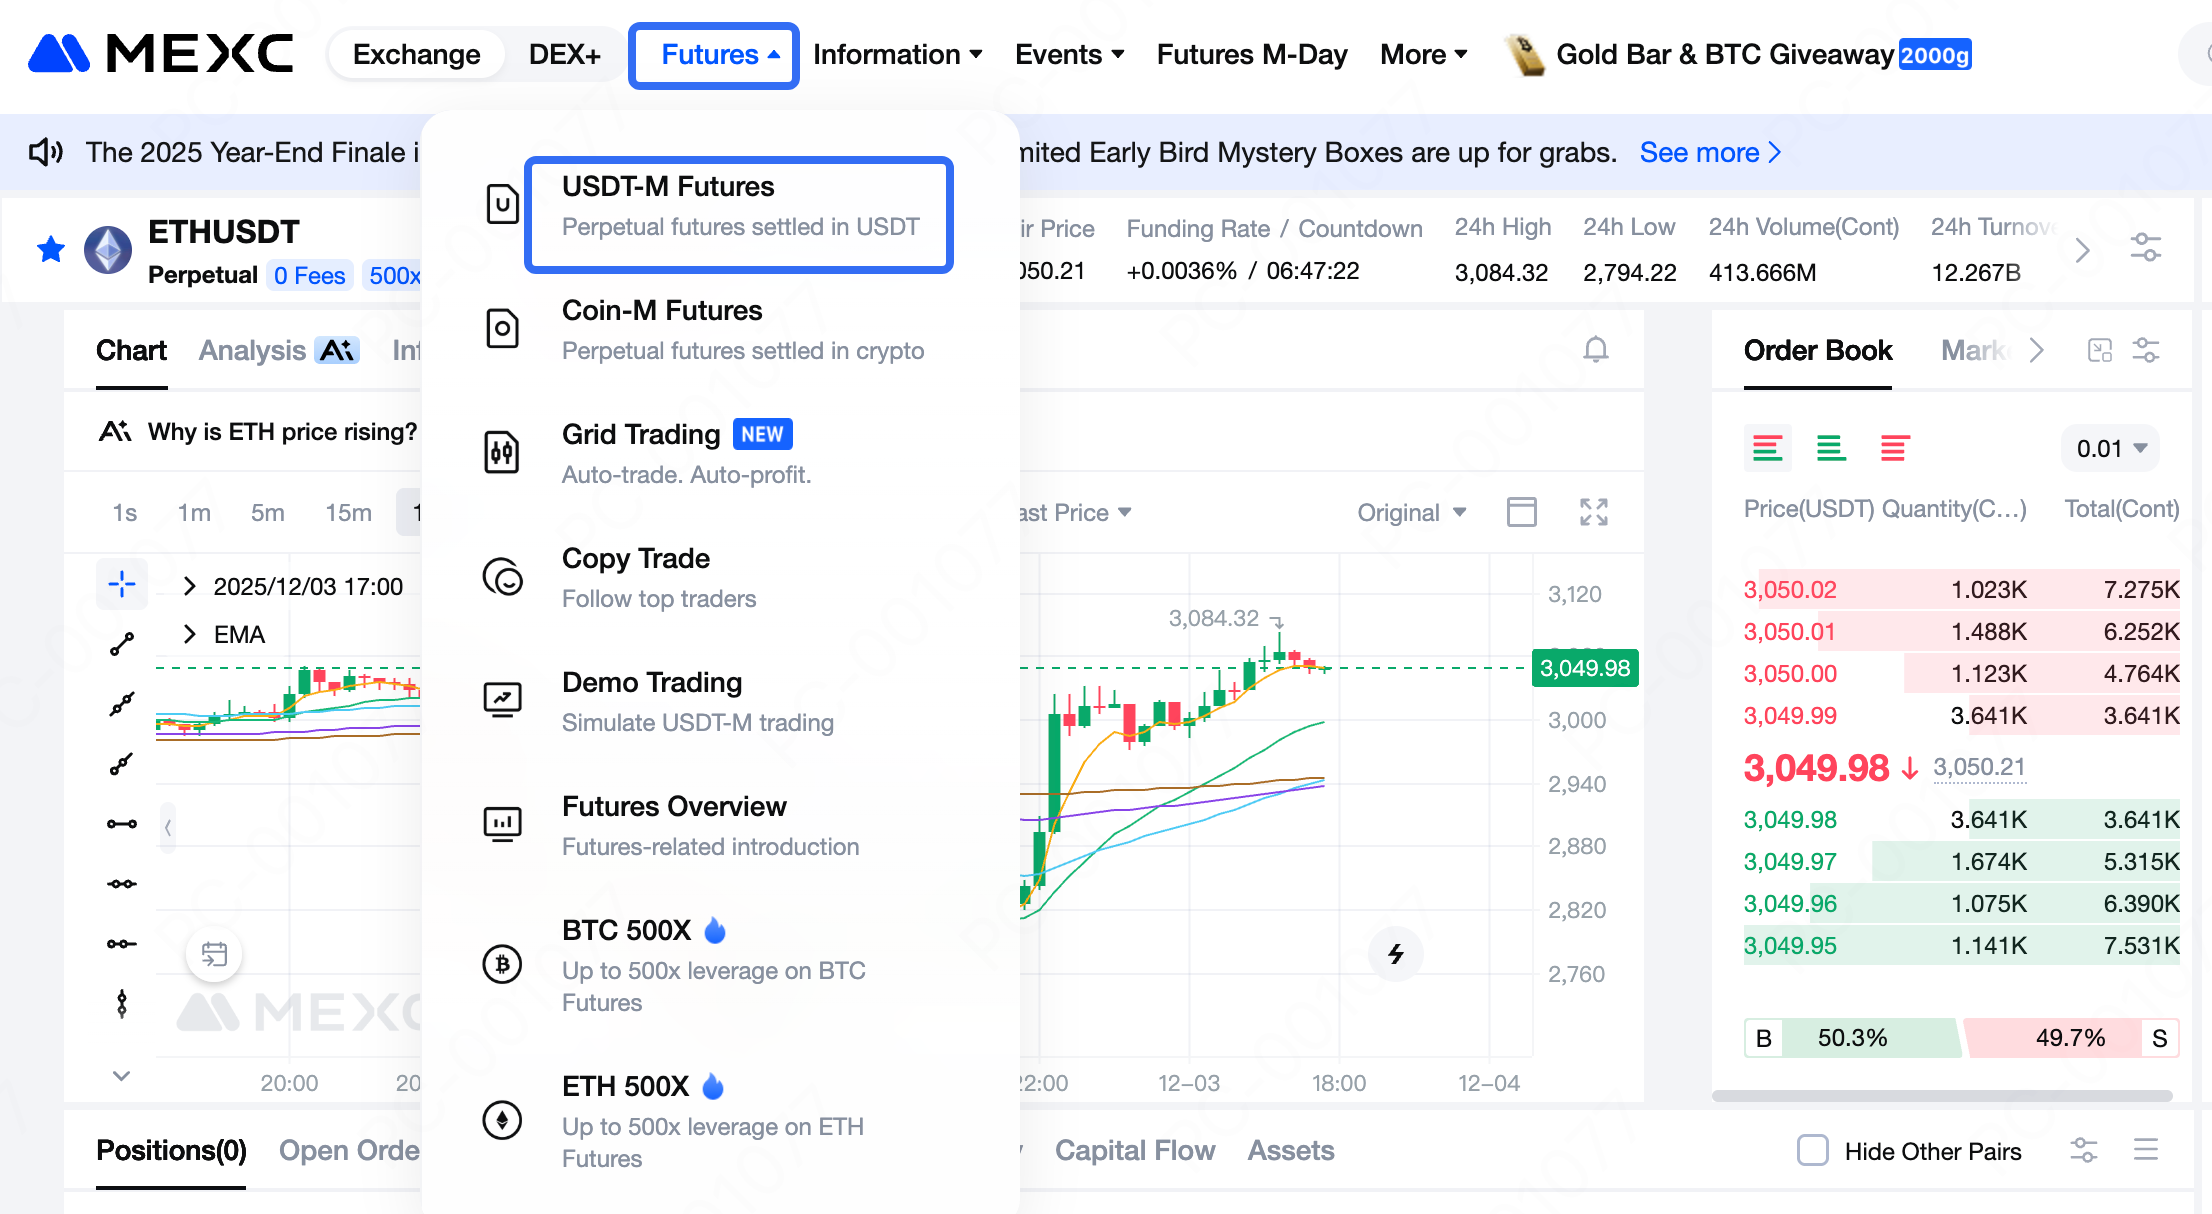Show only buy orders in order book
This screenshot has height=1214, width=2212.
click(1831, 448)
